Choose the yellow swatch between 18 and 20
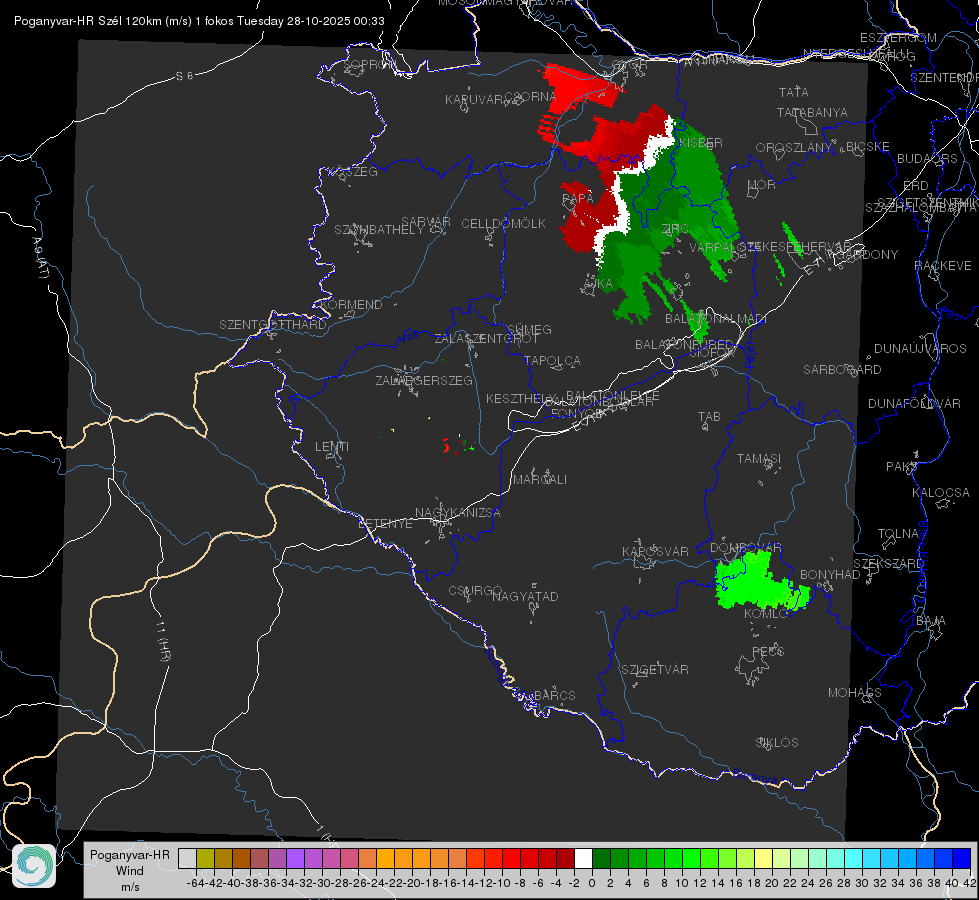The height and width of the screenshot is (900, 979). 764,859
